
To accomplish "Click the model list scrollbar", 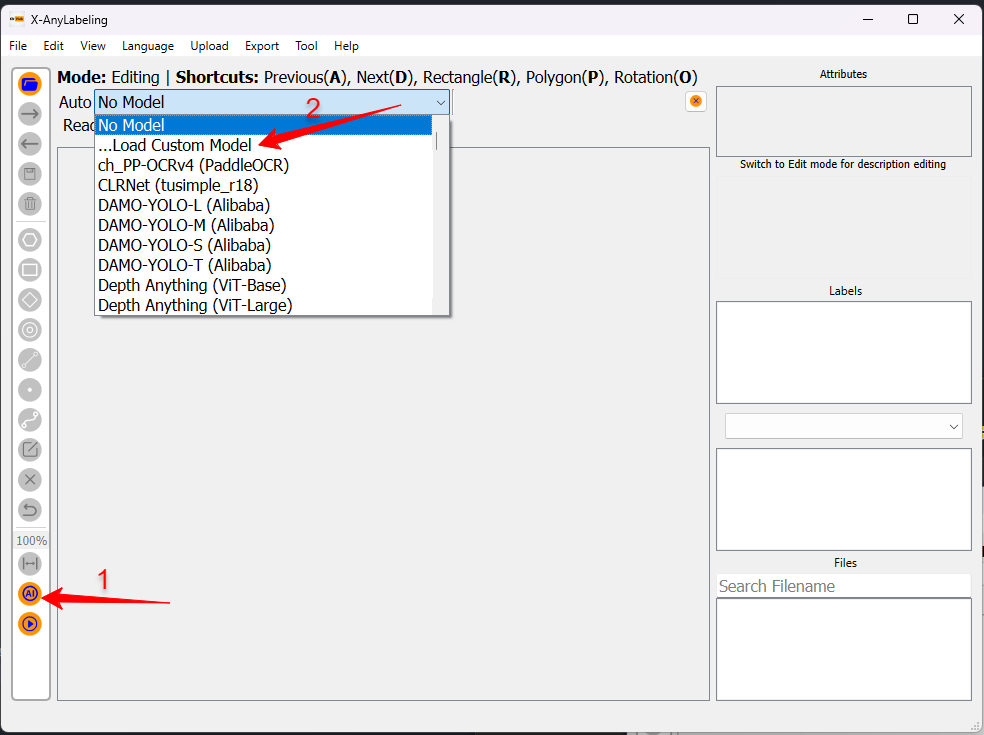I will pyautogui.click(x=436, y=141).
